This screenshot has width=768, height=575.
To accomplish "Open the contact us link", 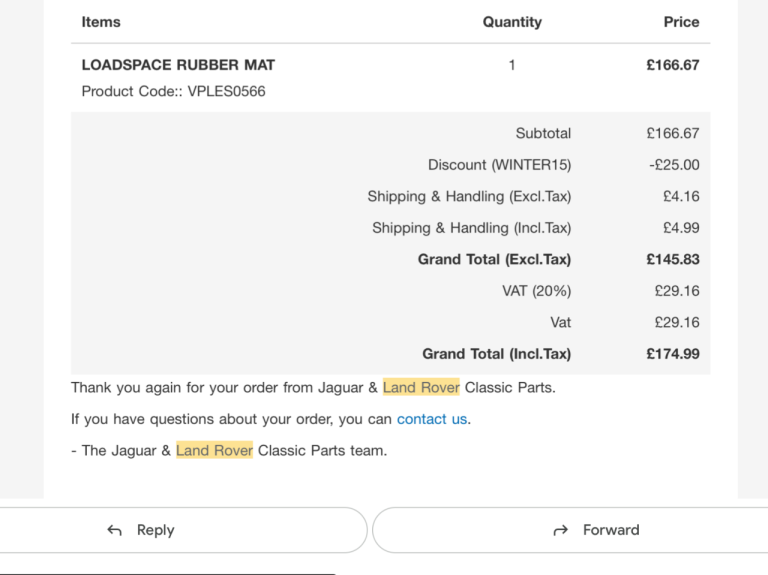I will (432, 419).
